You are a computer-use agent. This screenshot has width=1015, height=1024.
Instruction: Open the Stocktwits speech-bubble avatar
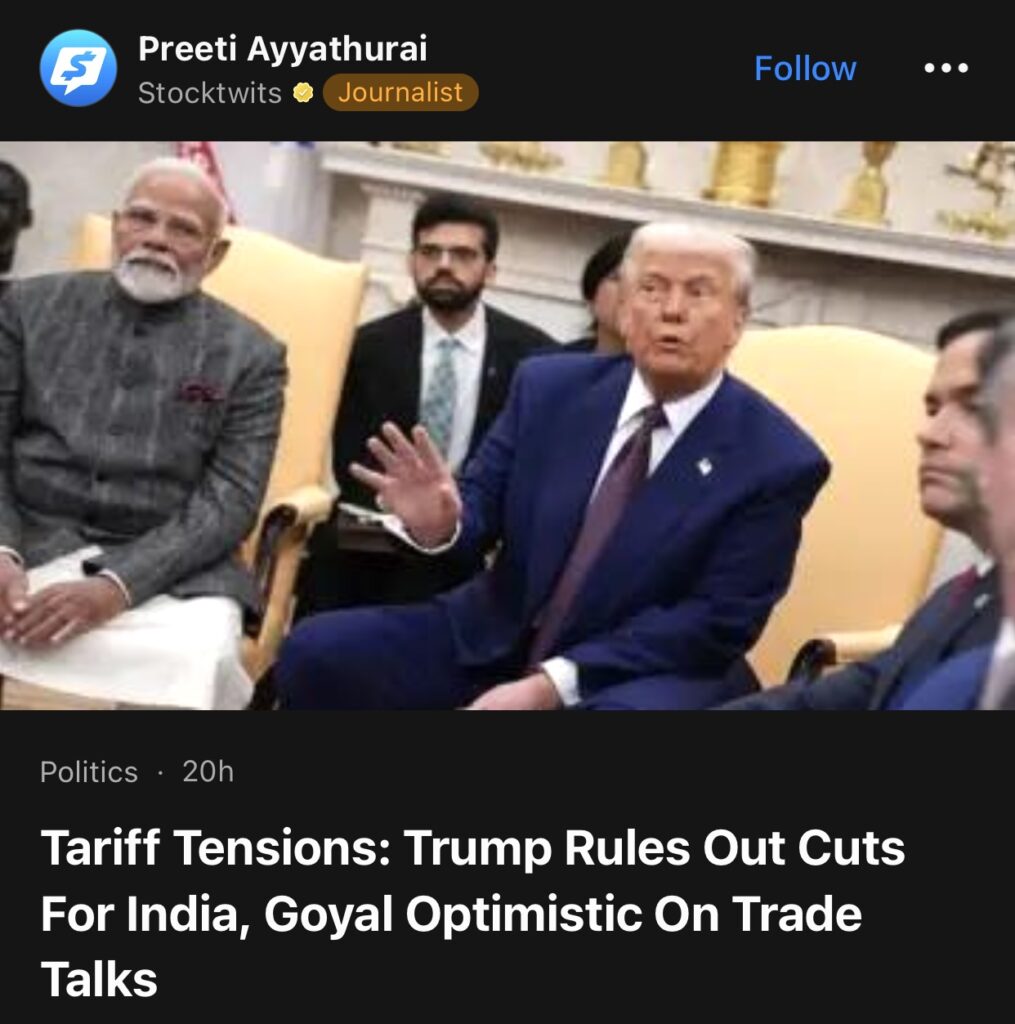(x=78, y=68)
